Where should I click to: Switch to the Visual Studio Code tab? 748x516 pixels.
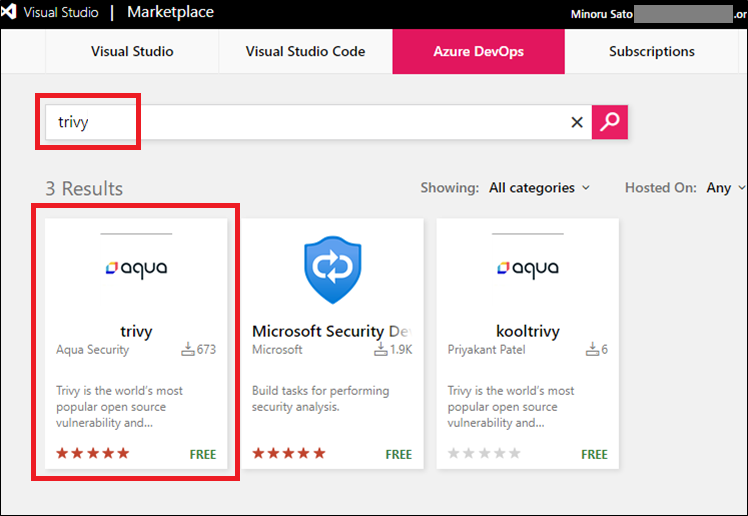coord(305,52)
